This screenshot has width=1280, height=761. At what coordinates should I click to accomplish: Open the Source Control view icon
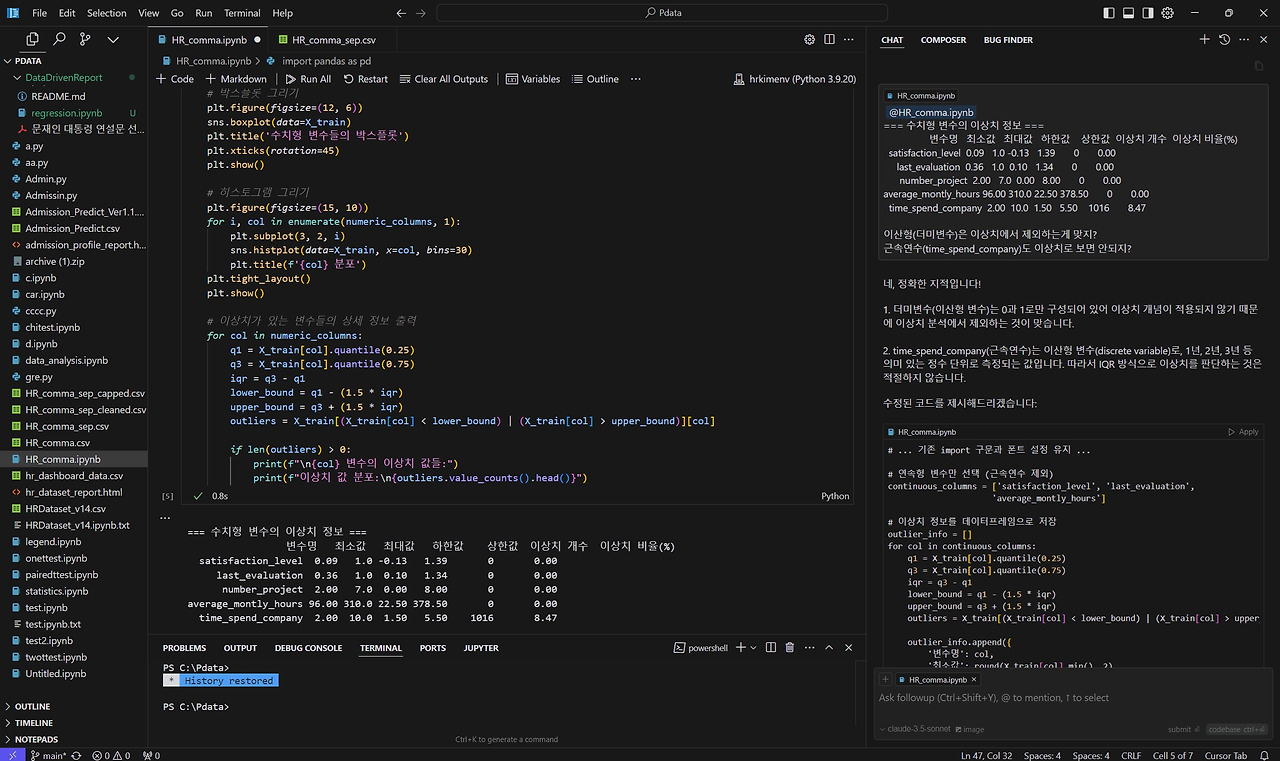(85, 39)
